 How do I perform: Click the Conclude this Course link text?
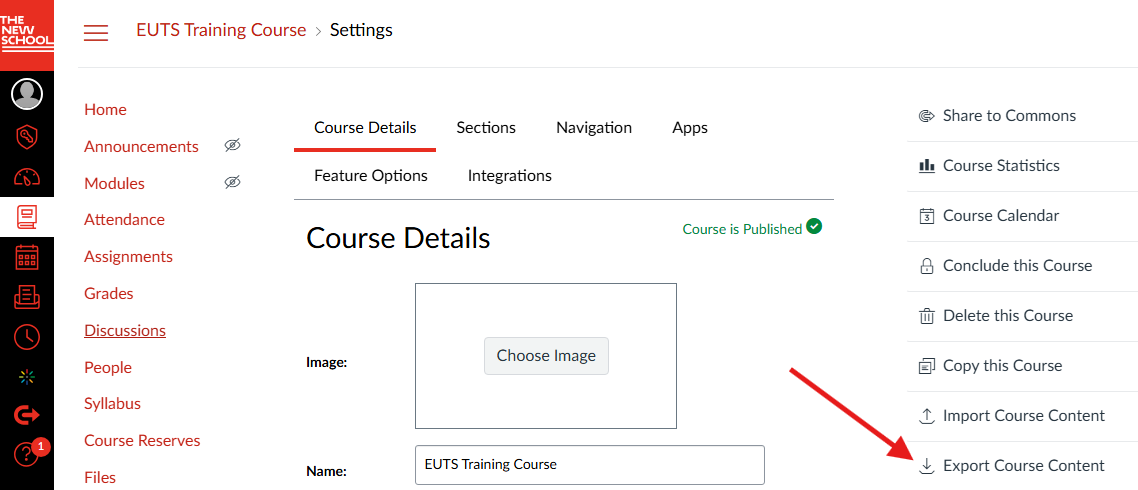coord(1018,266)
